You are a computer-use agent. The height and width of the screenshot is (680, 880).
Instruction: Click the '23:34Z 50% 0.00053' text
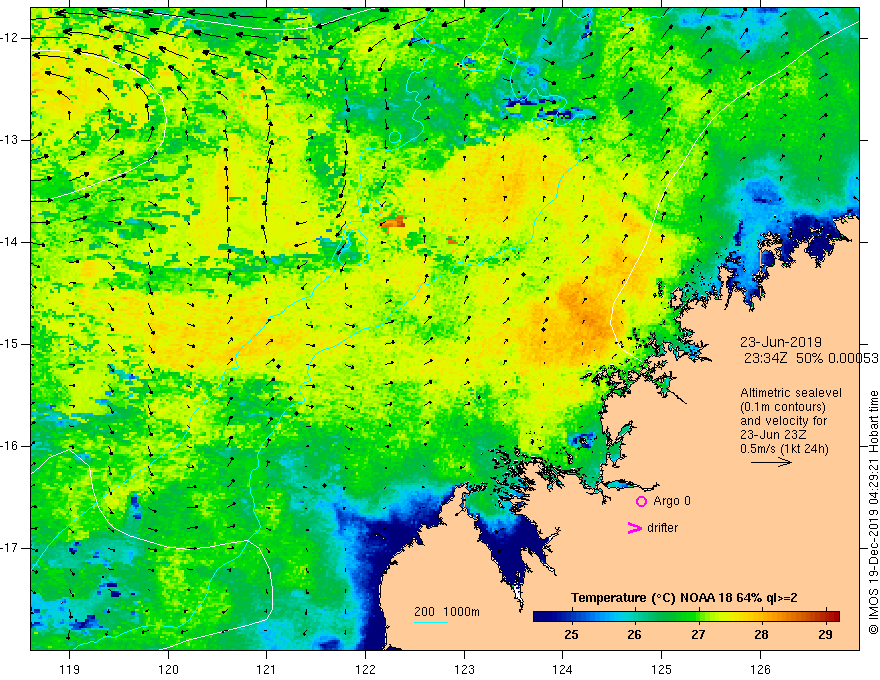coord(811,359)
